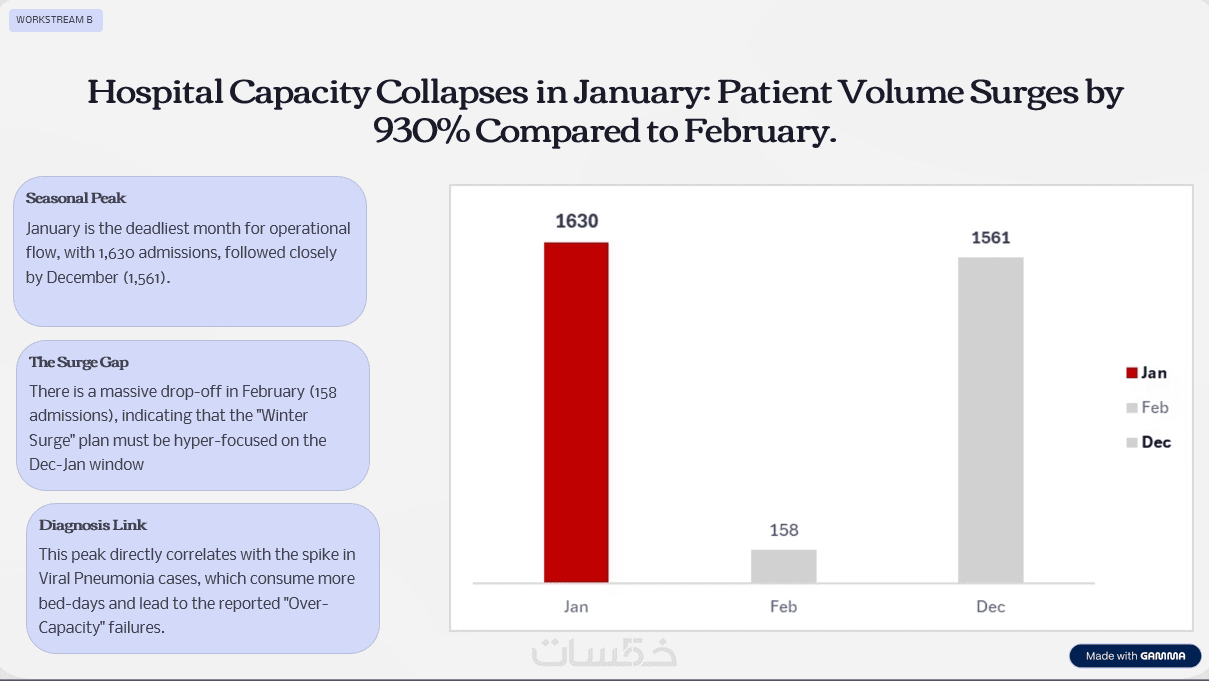Viewport: 1209px width, 681px height.
Task: Click the 1630 data label
Action: click(x=577, y=221)
